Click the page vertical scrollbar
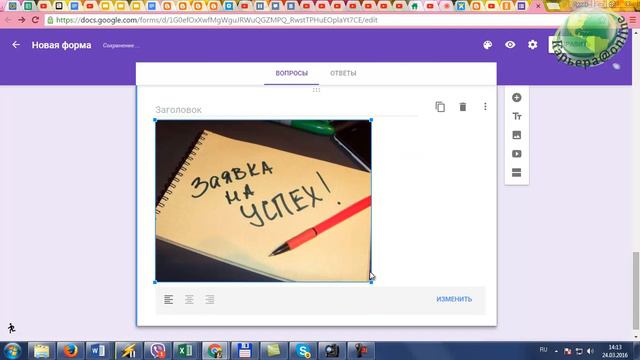The image size is (640, 360). tap(636, 290)
